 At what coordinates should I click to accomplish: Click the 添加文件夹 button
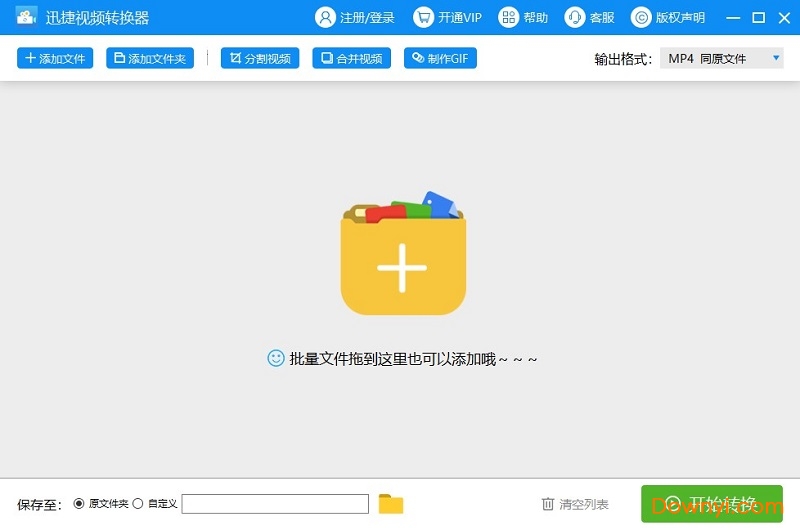coord(150,59)
